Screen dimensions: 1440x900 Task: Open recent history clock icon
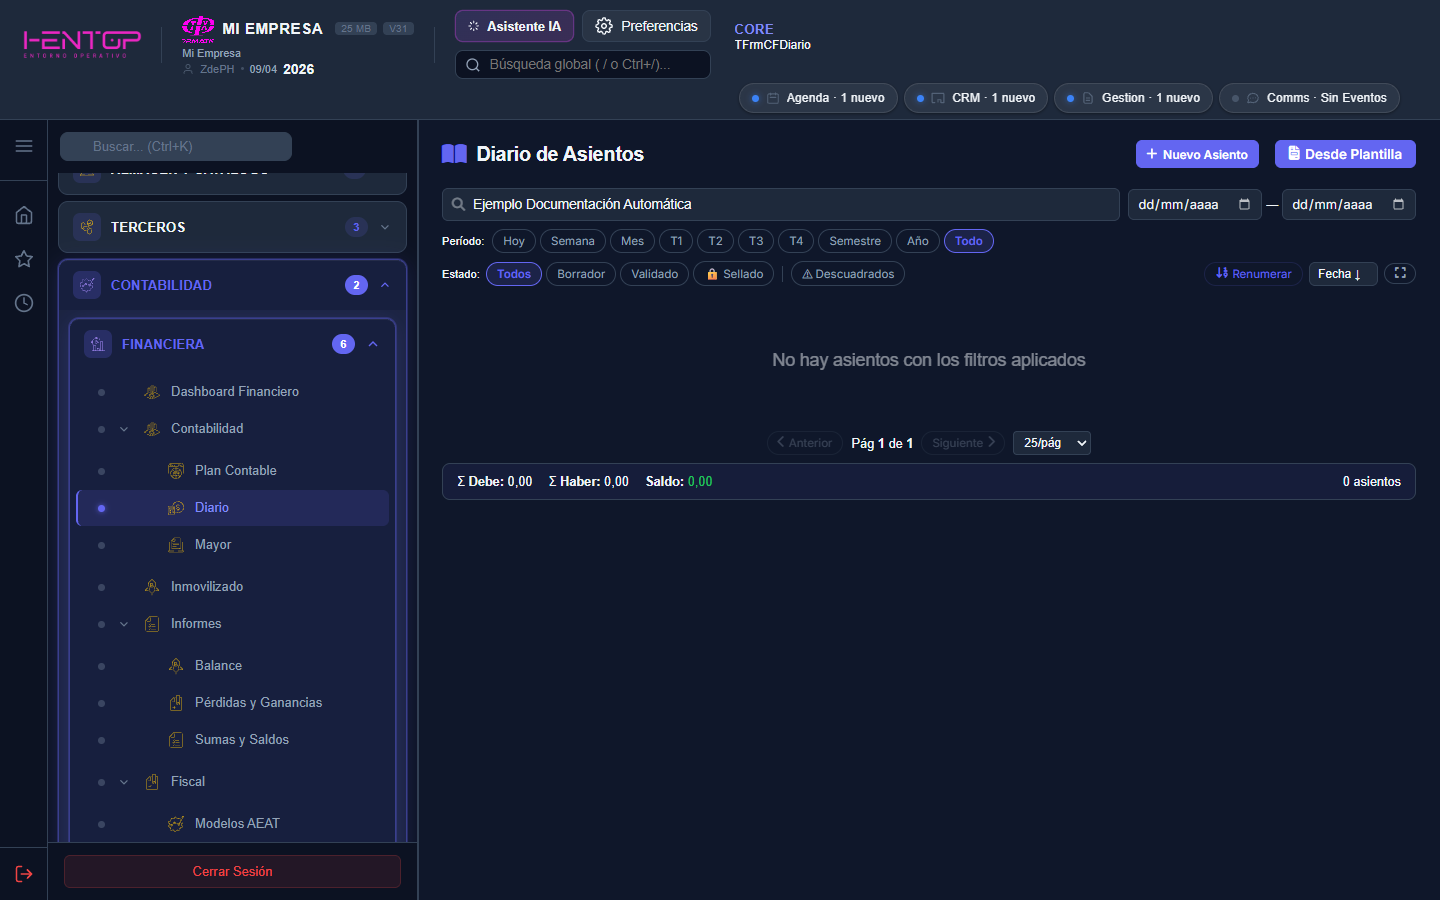24,303
